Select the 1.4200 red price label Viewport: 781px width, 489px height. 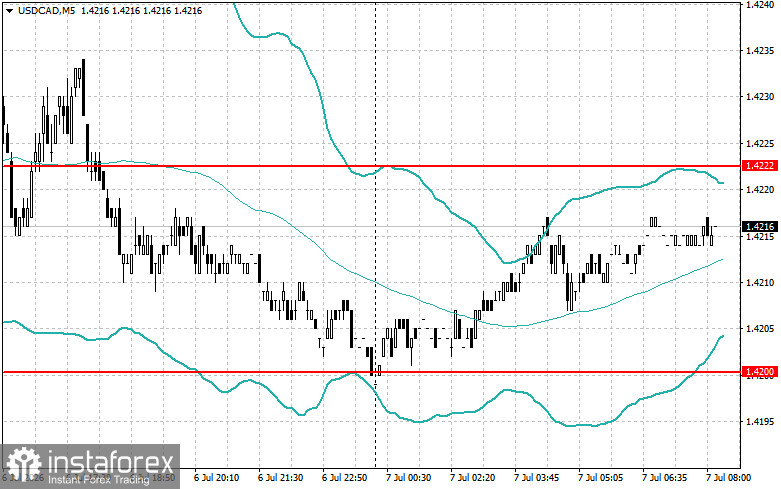(x=760, y=372)
